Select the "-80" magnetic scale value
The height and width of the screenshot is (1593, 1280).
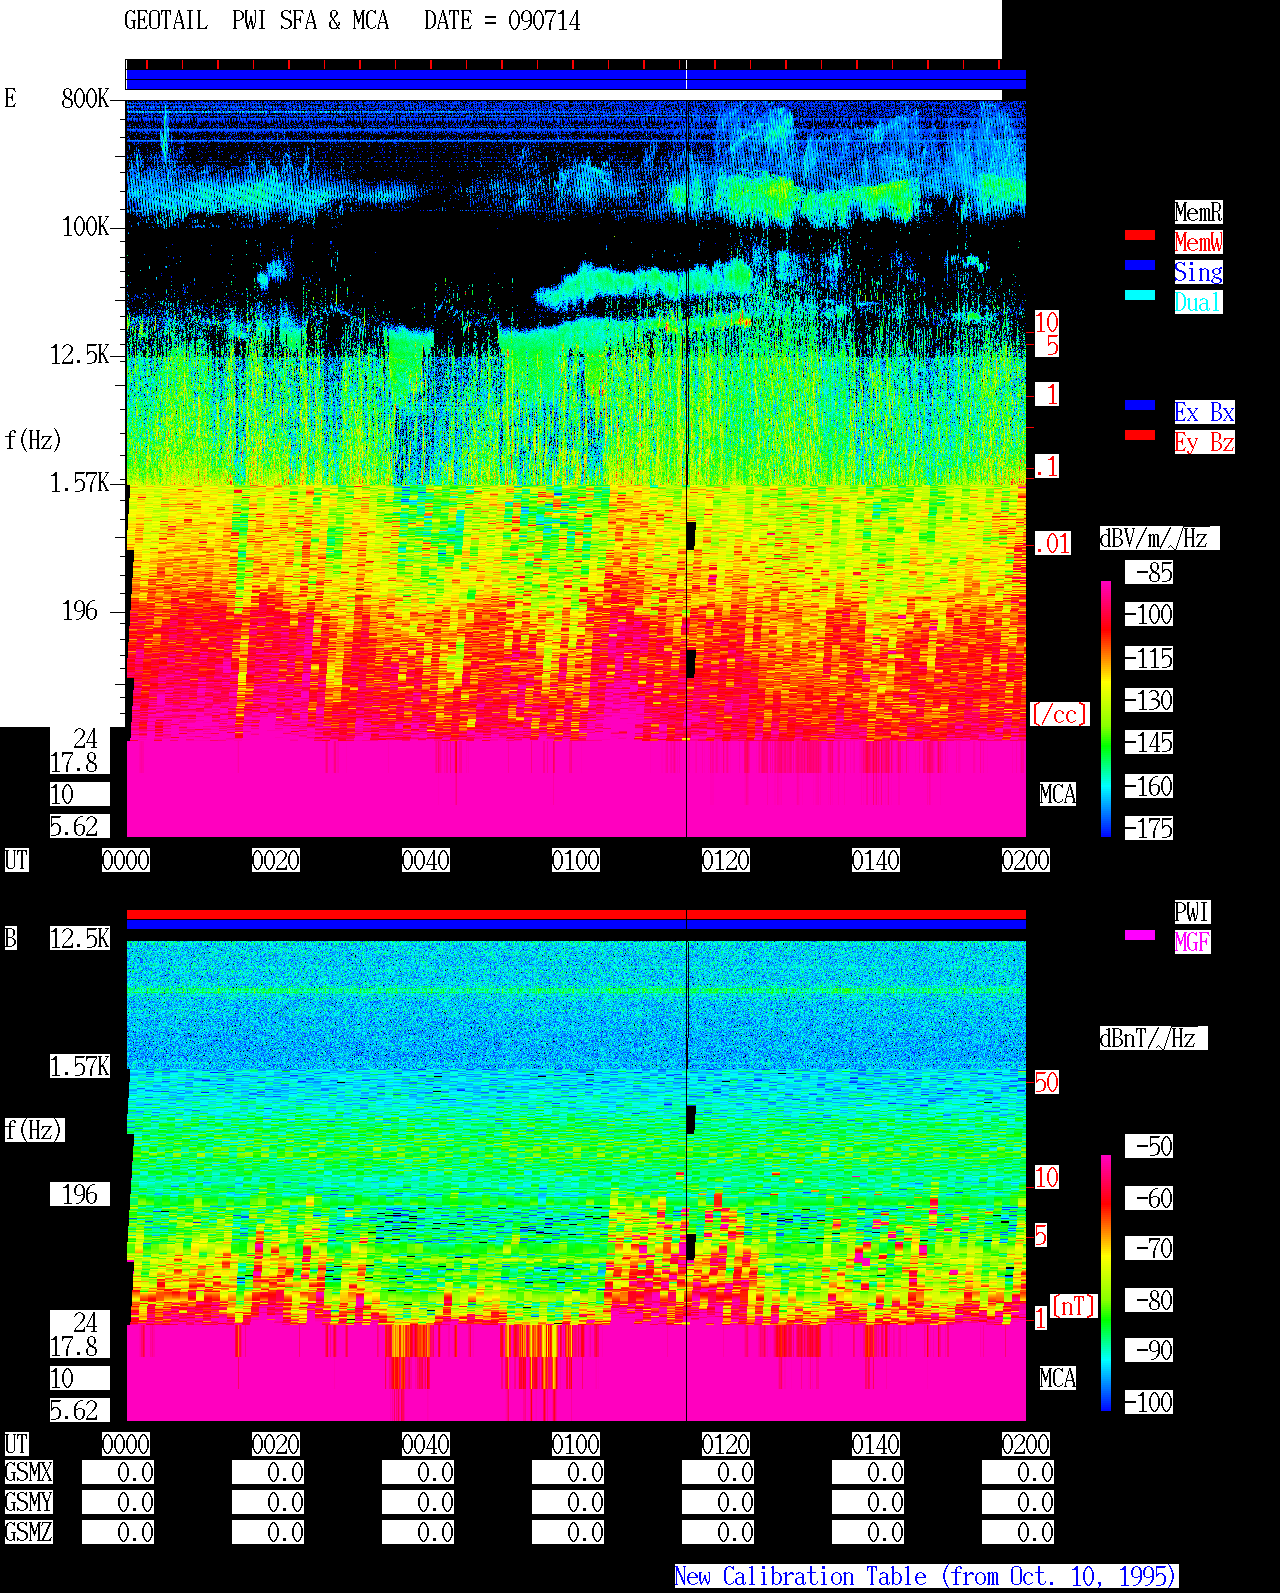pyautogui.click(x=1149, y=1300)
